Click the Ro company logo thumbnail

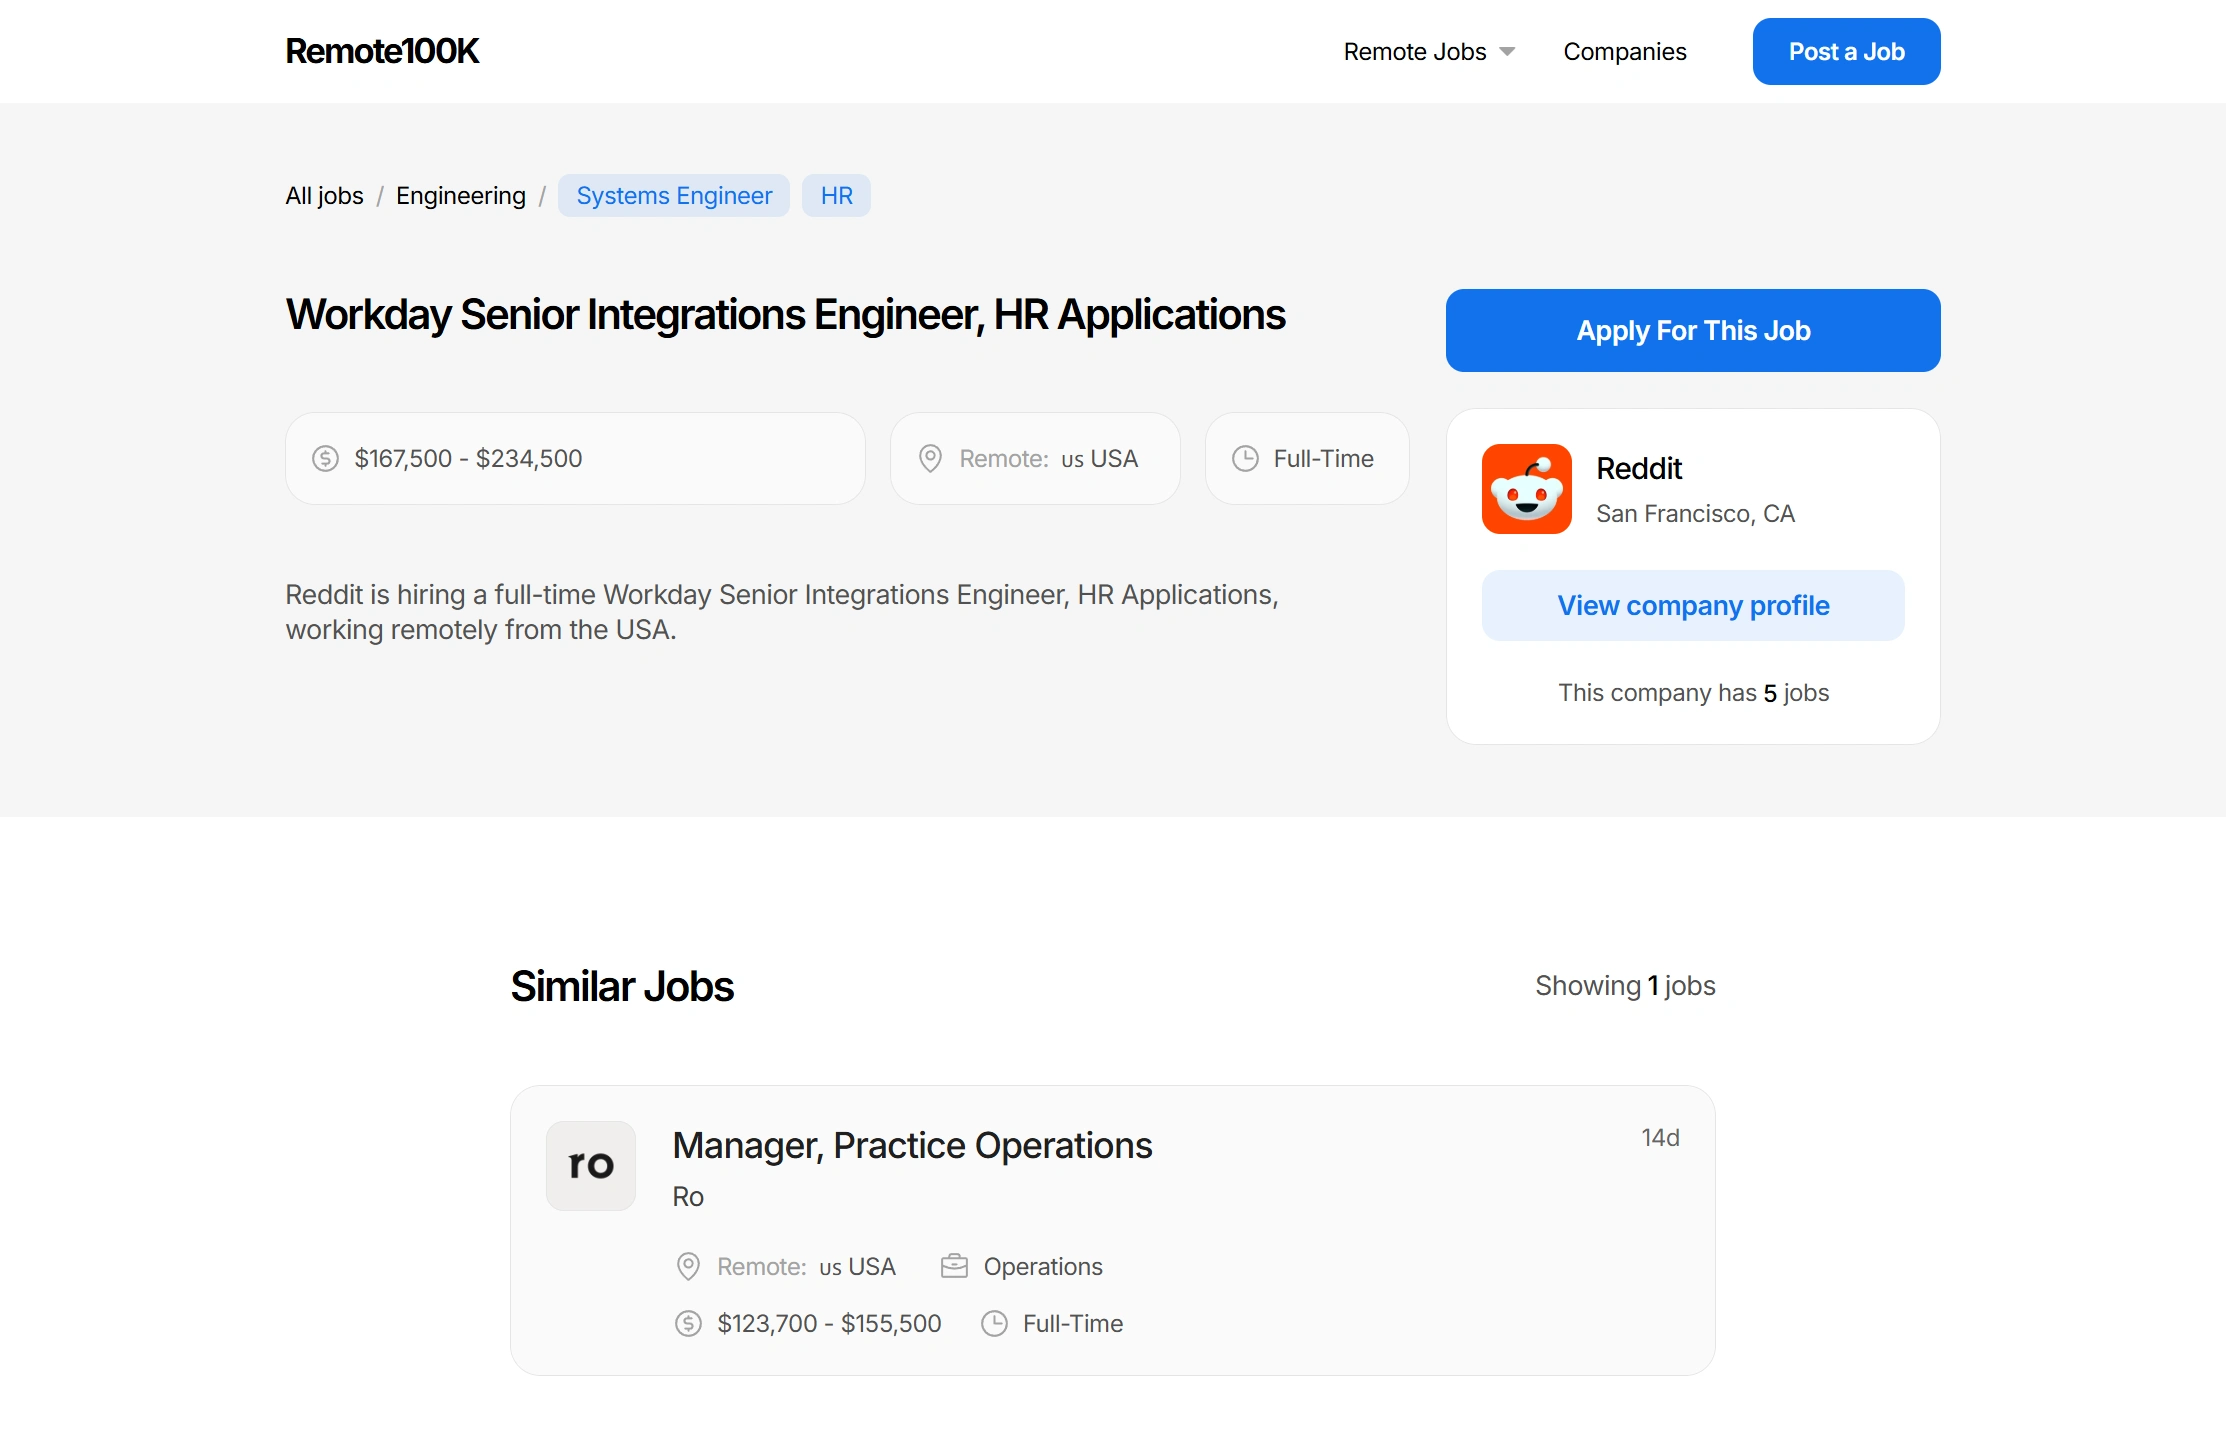tap(591, 1165)
